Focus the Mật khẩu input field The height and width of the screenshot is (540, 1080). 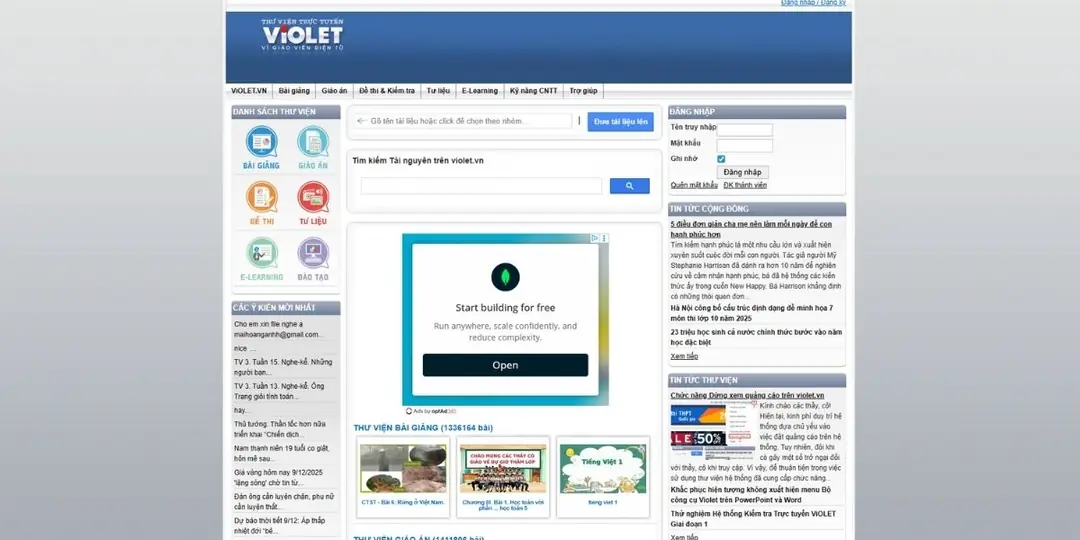click(x=745, y=146)
